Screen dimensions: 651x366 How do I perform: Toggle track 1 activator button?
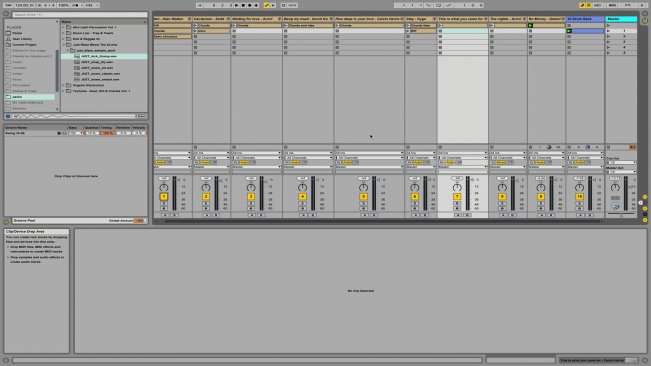164,197
